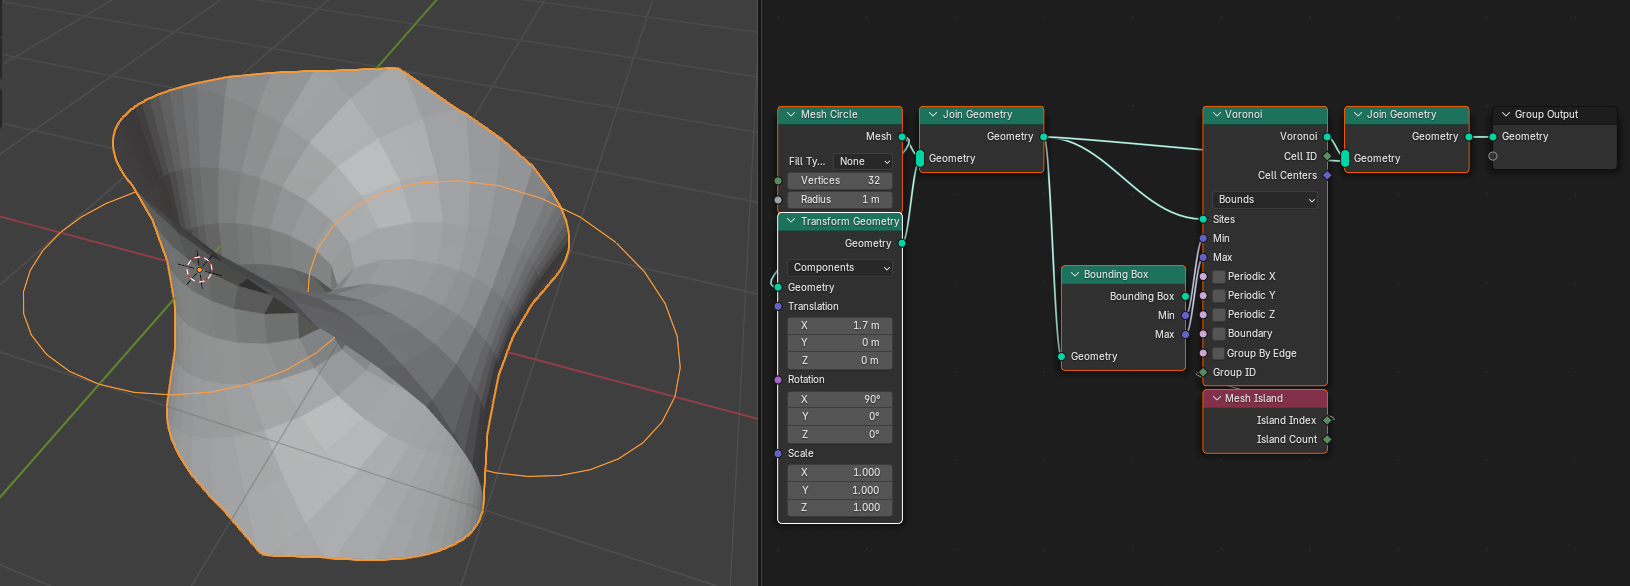Select the Translation Y value field
The image size is (1630, 586).
point(840,343)
